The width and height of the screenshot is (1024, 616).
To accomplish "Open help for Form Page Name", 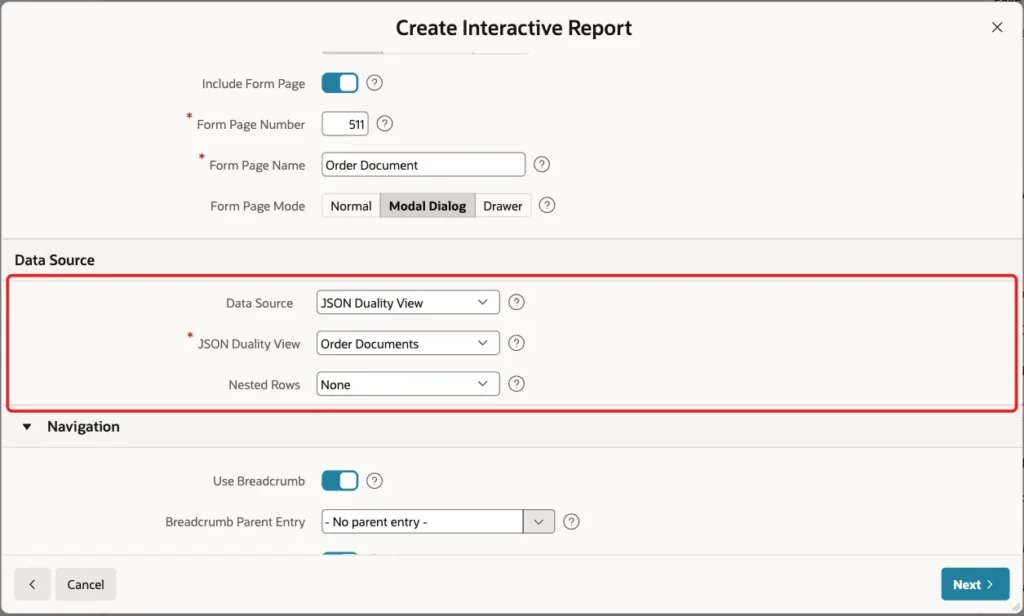I will click(541, 165).
